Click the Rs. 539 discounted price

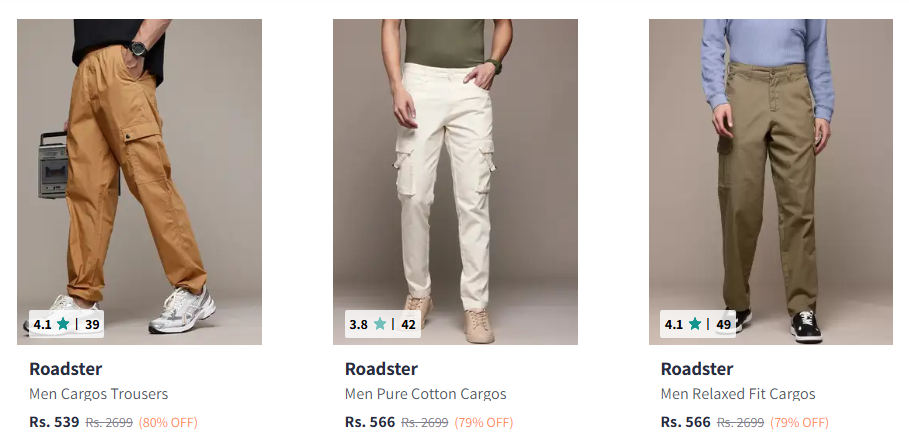pos(54,422)
